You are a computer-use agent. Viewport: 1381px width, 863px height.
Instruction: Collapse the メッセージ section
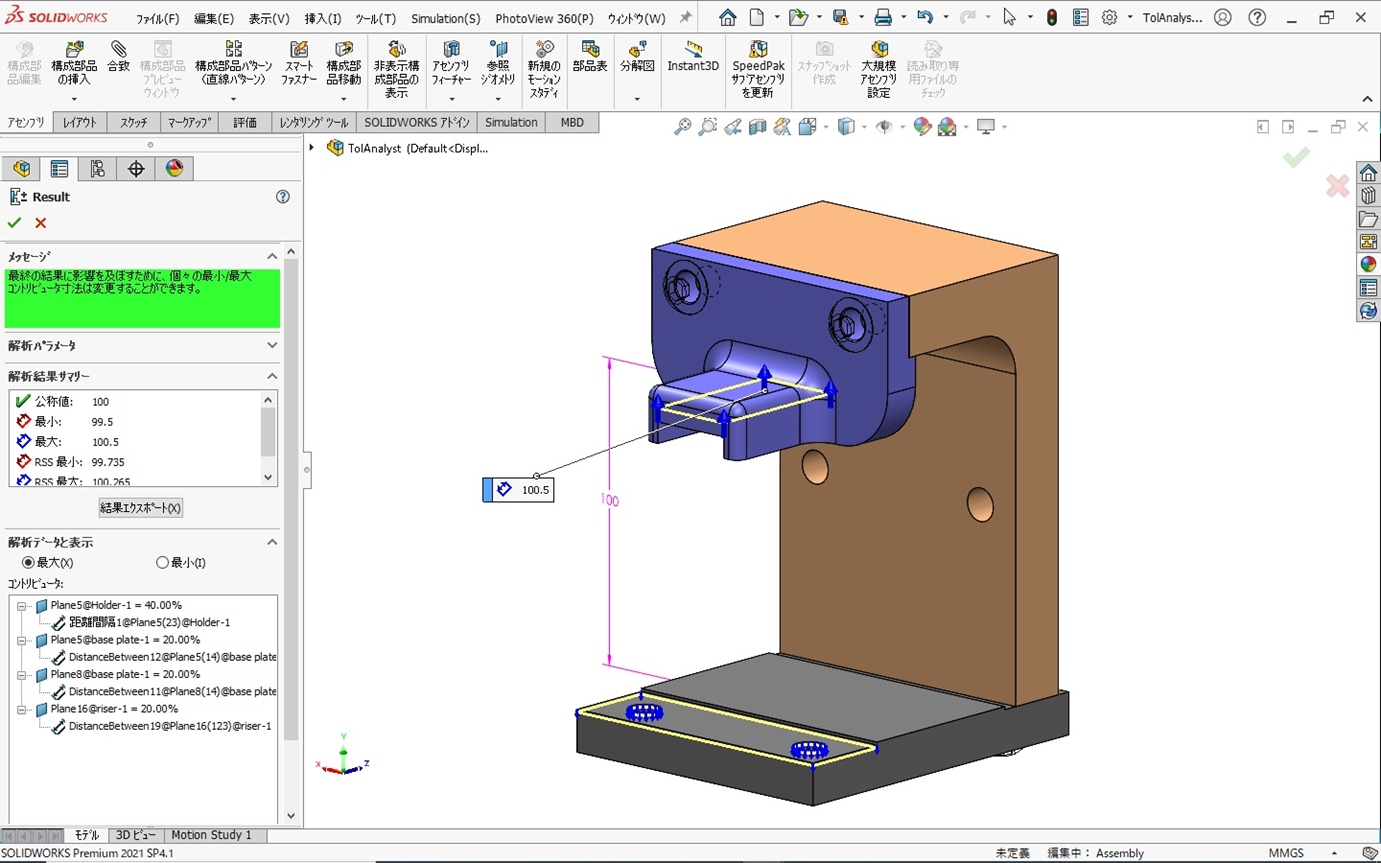coord(272,256)
